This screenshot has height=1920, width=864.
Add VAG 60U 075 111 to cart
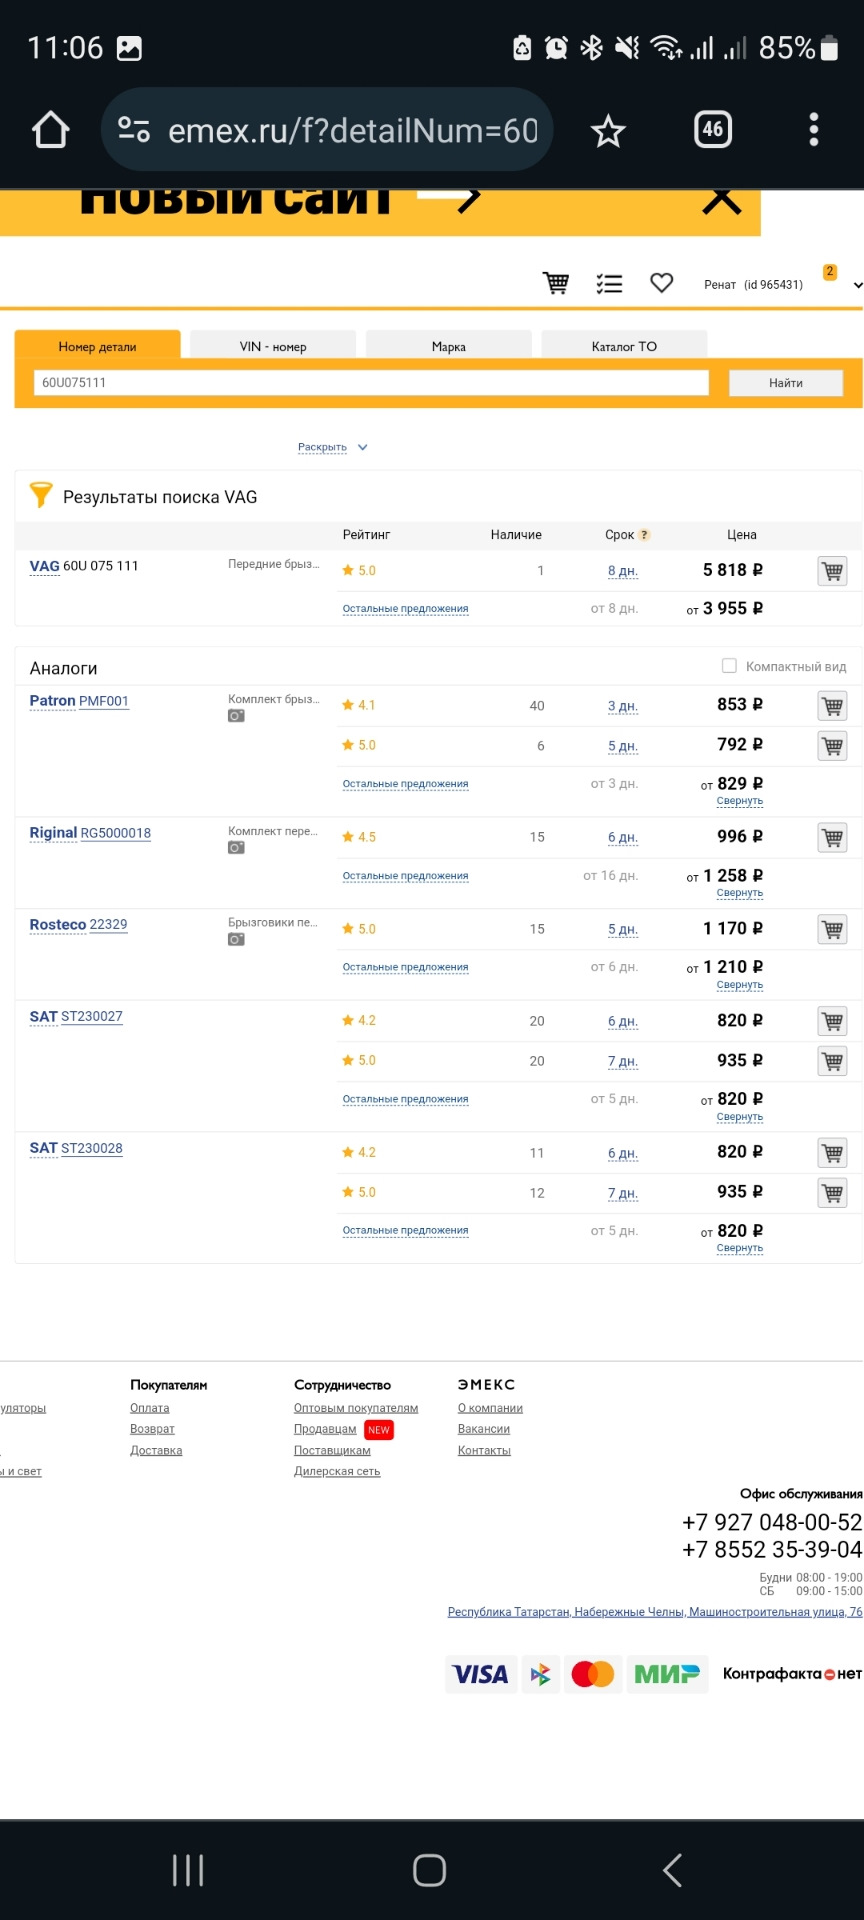click(x=832, y=571)
